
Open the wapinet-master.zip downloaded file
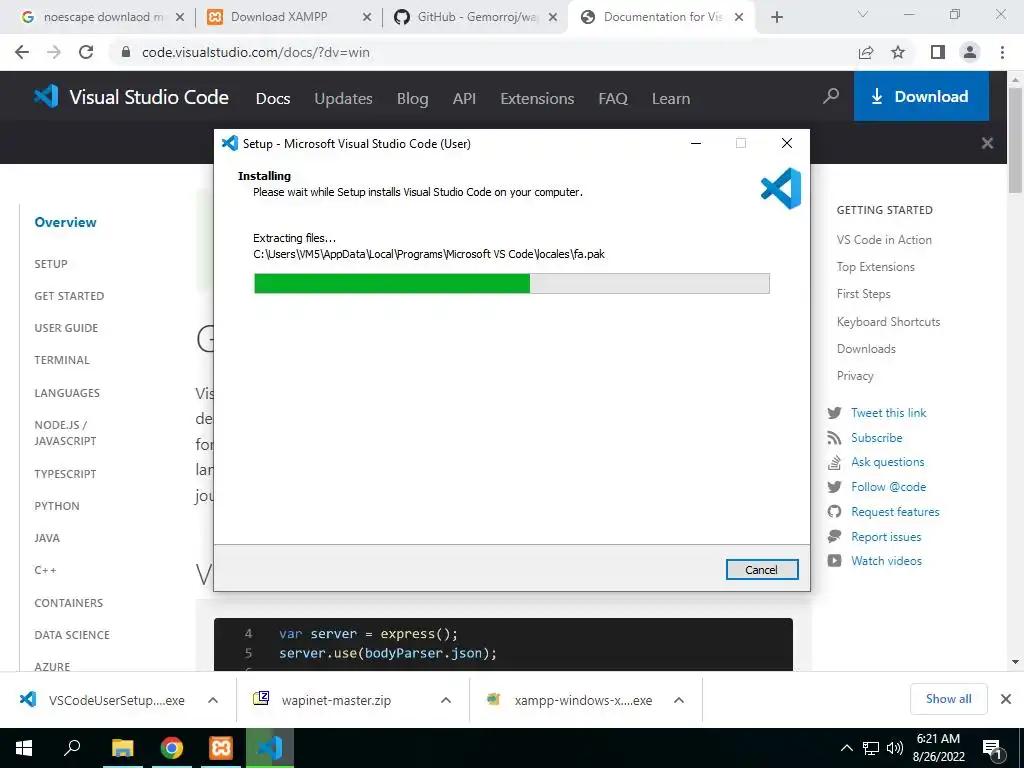(x=336, y=700)
